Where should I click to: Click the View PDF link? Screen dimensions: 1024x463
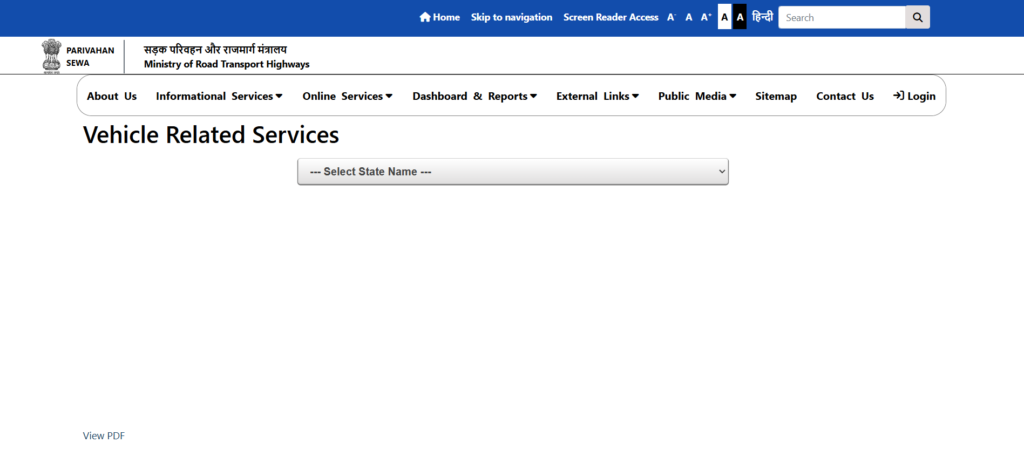coord(104,436)
